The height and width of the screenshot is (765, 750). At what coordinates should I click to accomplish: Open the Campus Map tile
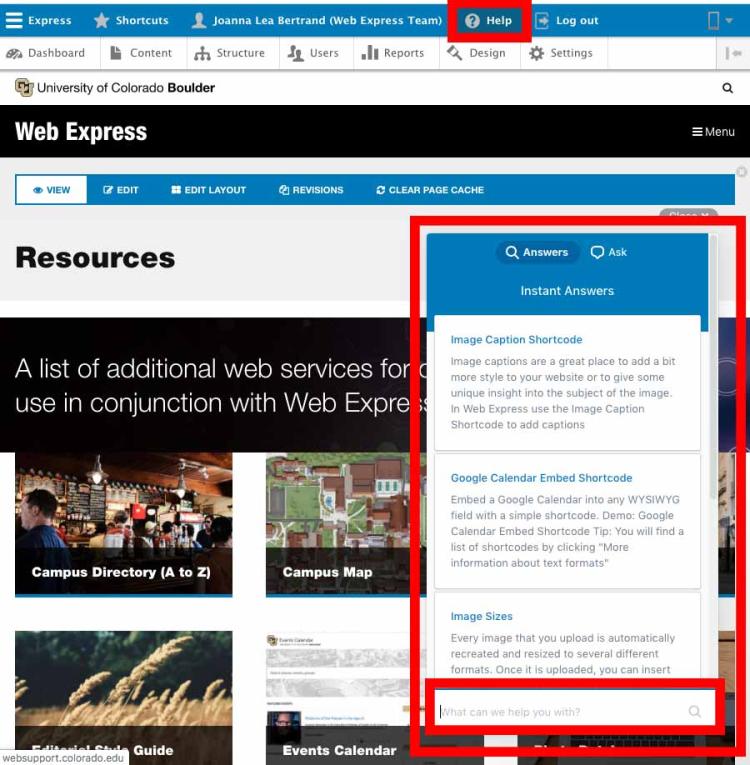pos(344,524)
